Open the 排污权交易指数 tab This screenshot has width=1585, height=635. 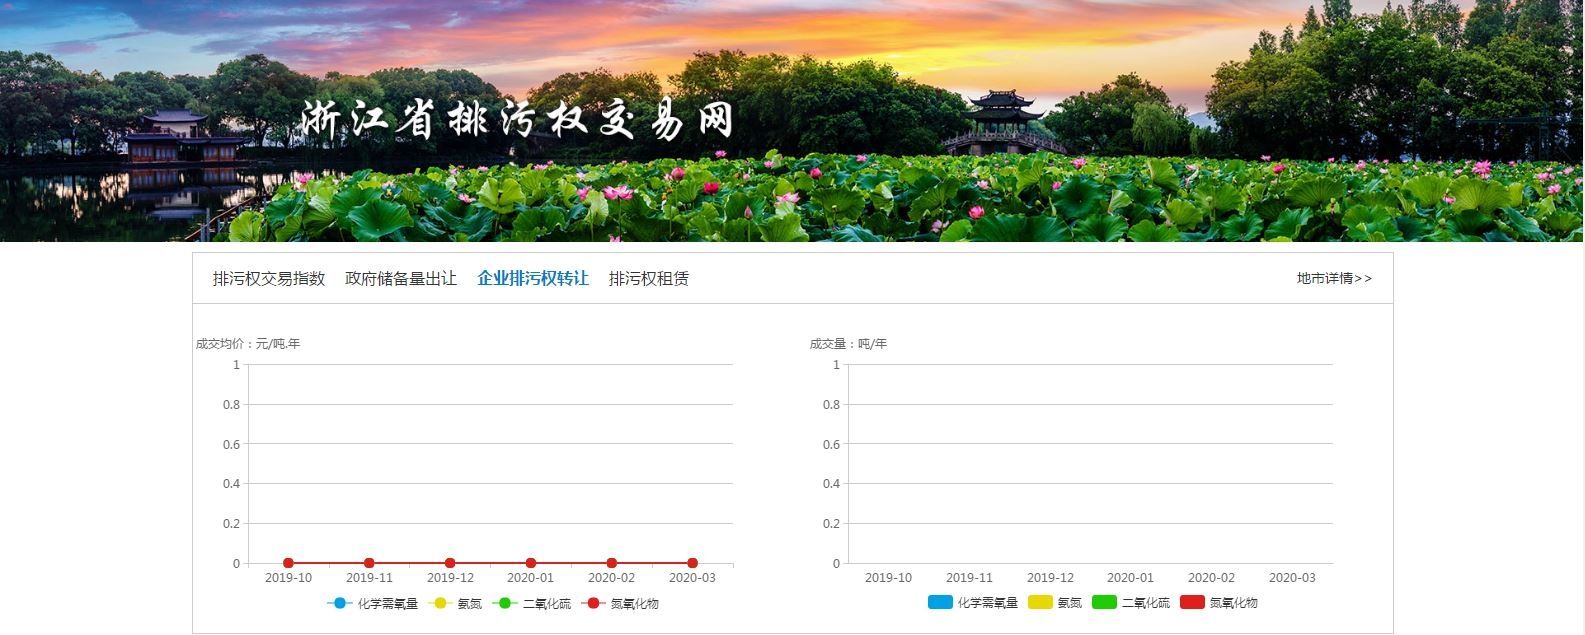coord(269,279)
